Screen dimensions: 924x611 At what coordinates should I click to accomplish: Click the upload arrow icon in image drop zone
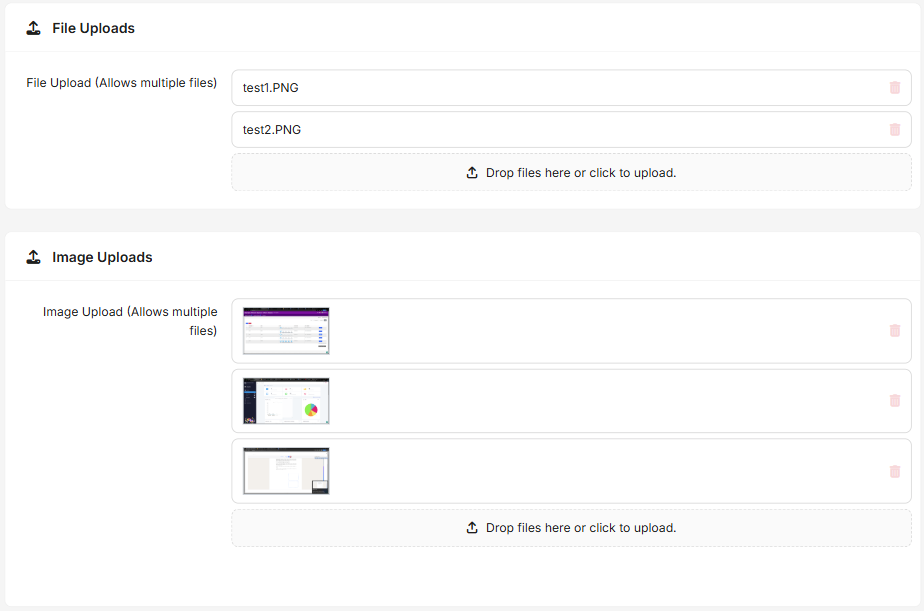point(472,528)
